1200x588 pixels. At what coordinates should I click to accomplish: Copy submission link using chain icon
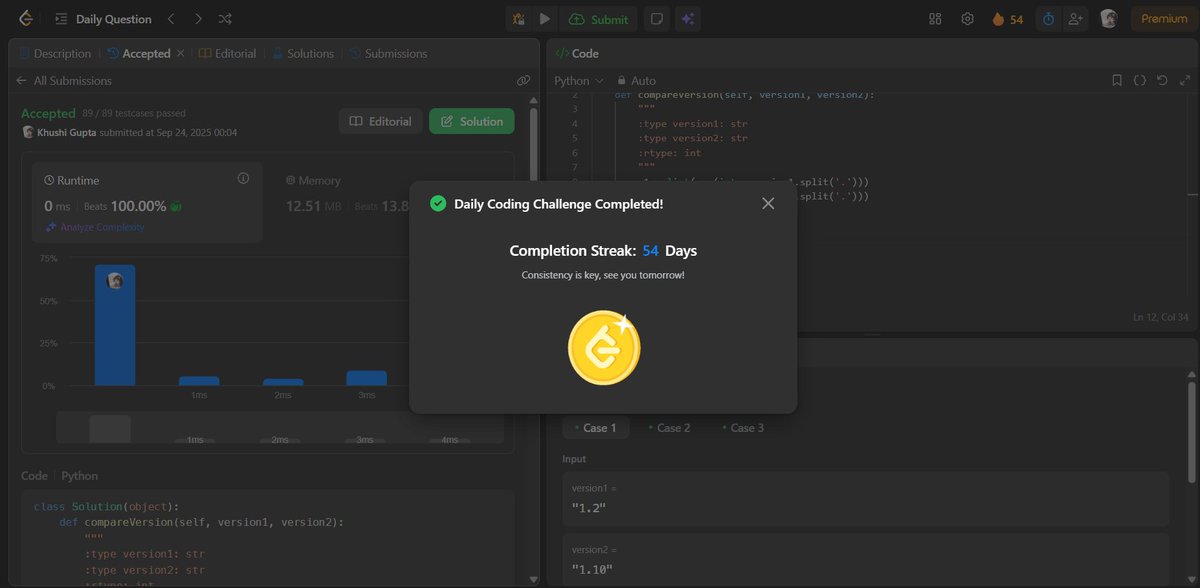[523, 81]
